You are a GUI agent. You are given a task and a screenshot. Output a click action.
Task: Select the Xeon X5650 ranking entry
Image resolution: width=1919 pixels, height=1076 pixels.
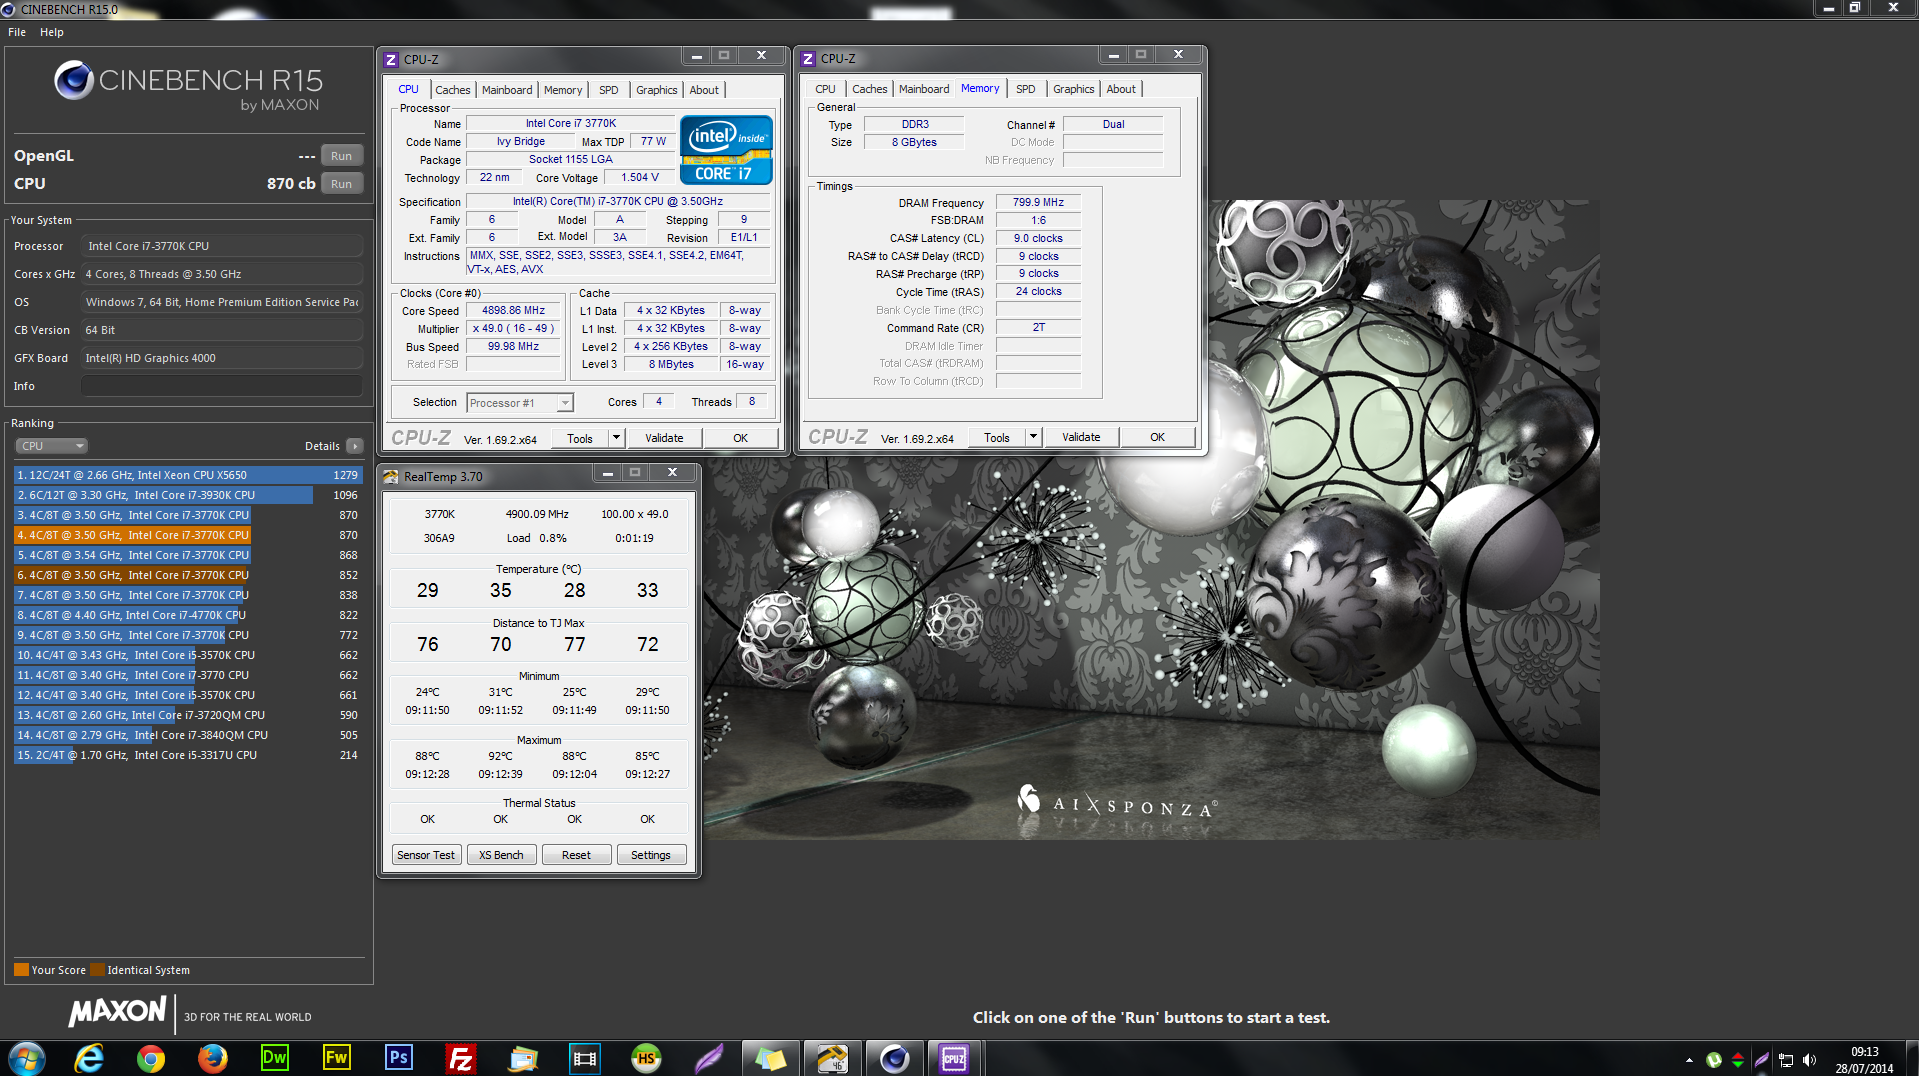188,475
